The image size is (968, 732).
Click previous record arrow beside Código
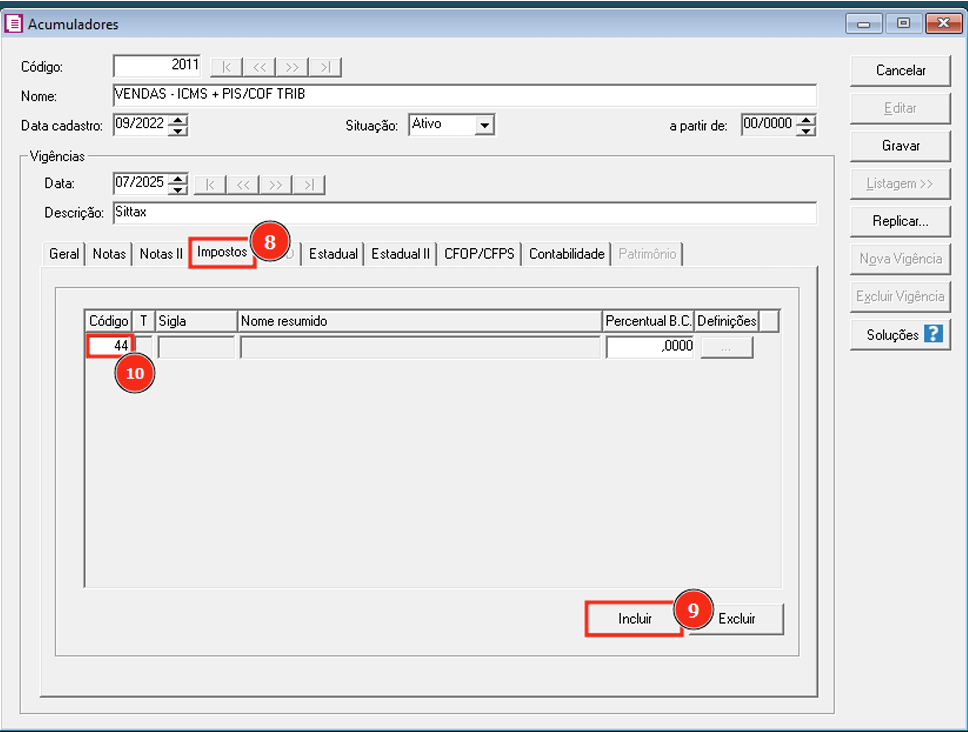(259, 67)
